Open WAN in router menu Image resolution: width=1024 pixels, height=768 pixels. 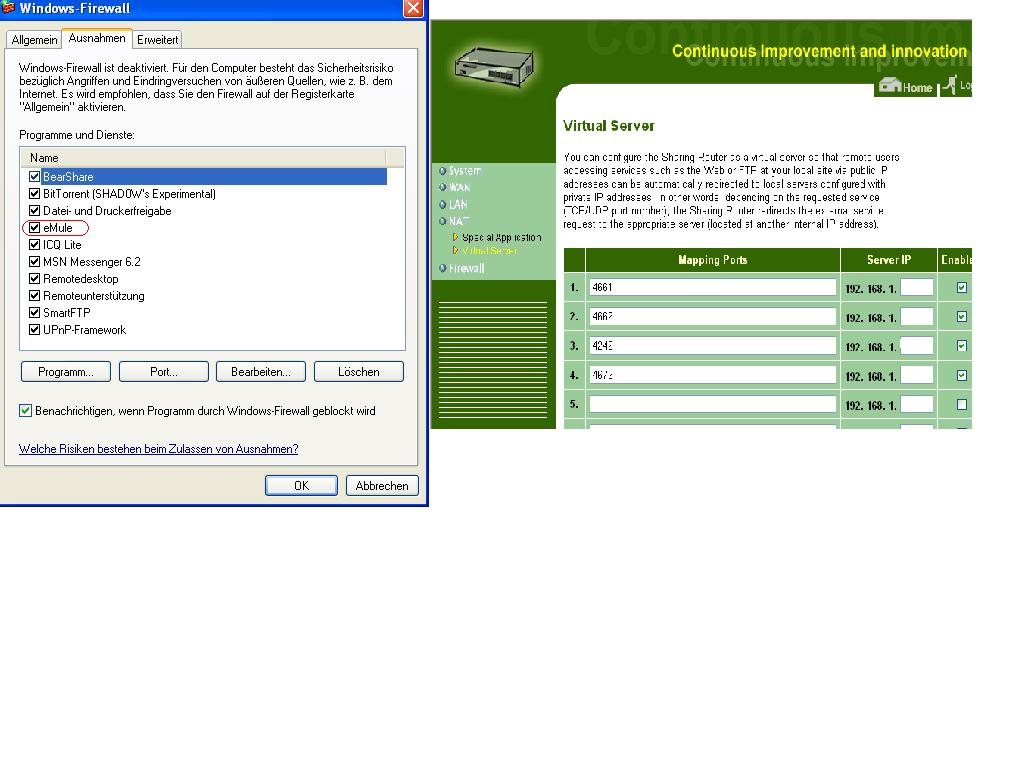(x=459, y=187)
